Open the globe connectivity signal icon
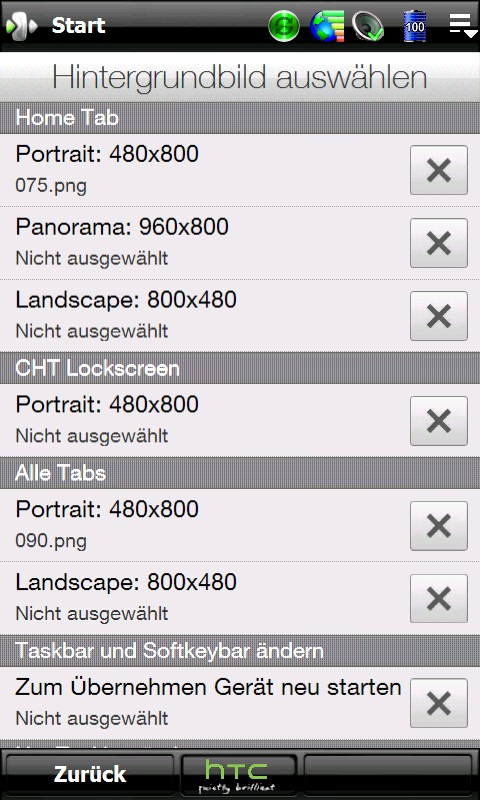The width and height of the screenshot is (480, 800). point(327,26)
